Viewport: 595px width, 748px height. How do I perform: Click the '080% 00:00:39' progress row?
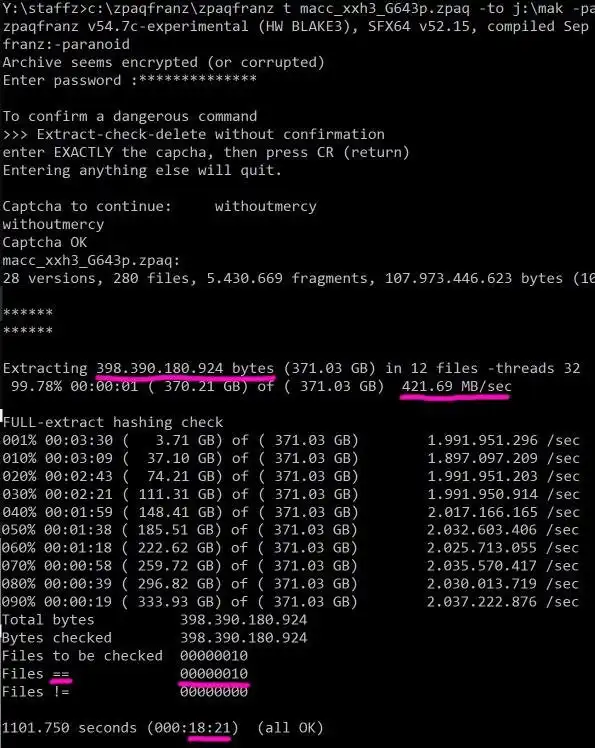pos(291,584)
